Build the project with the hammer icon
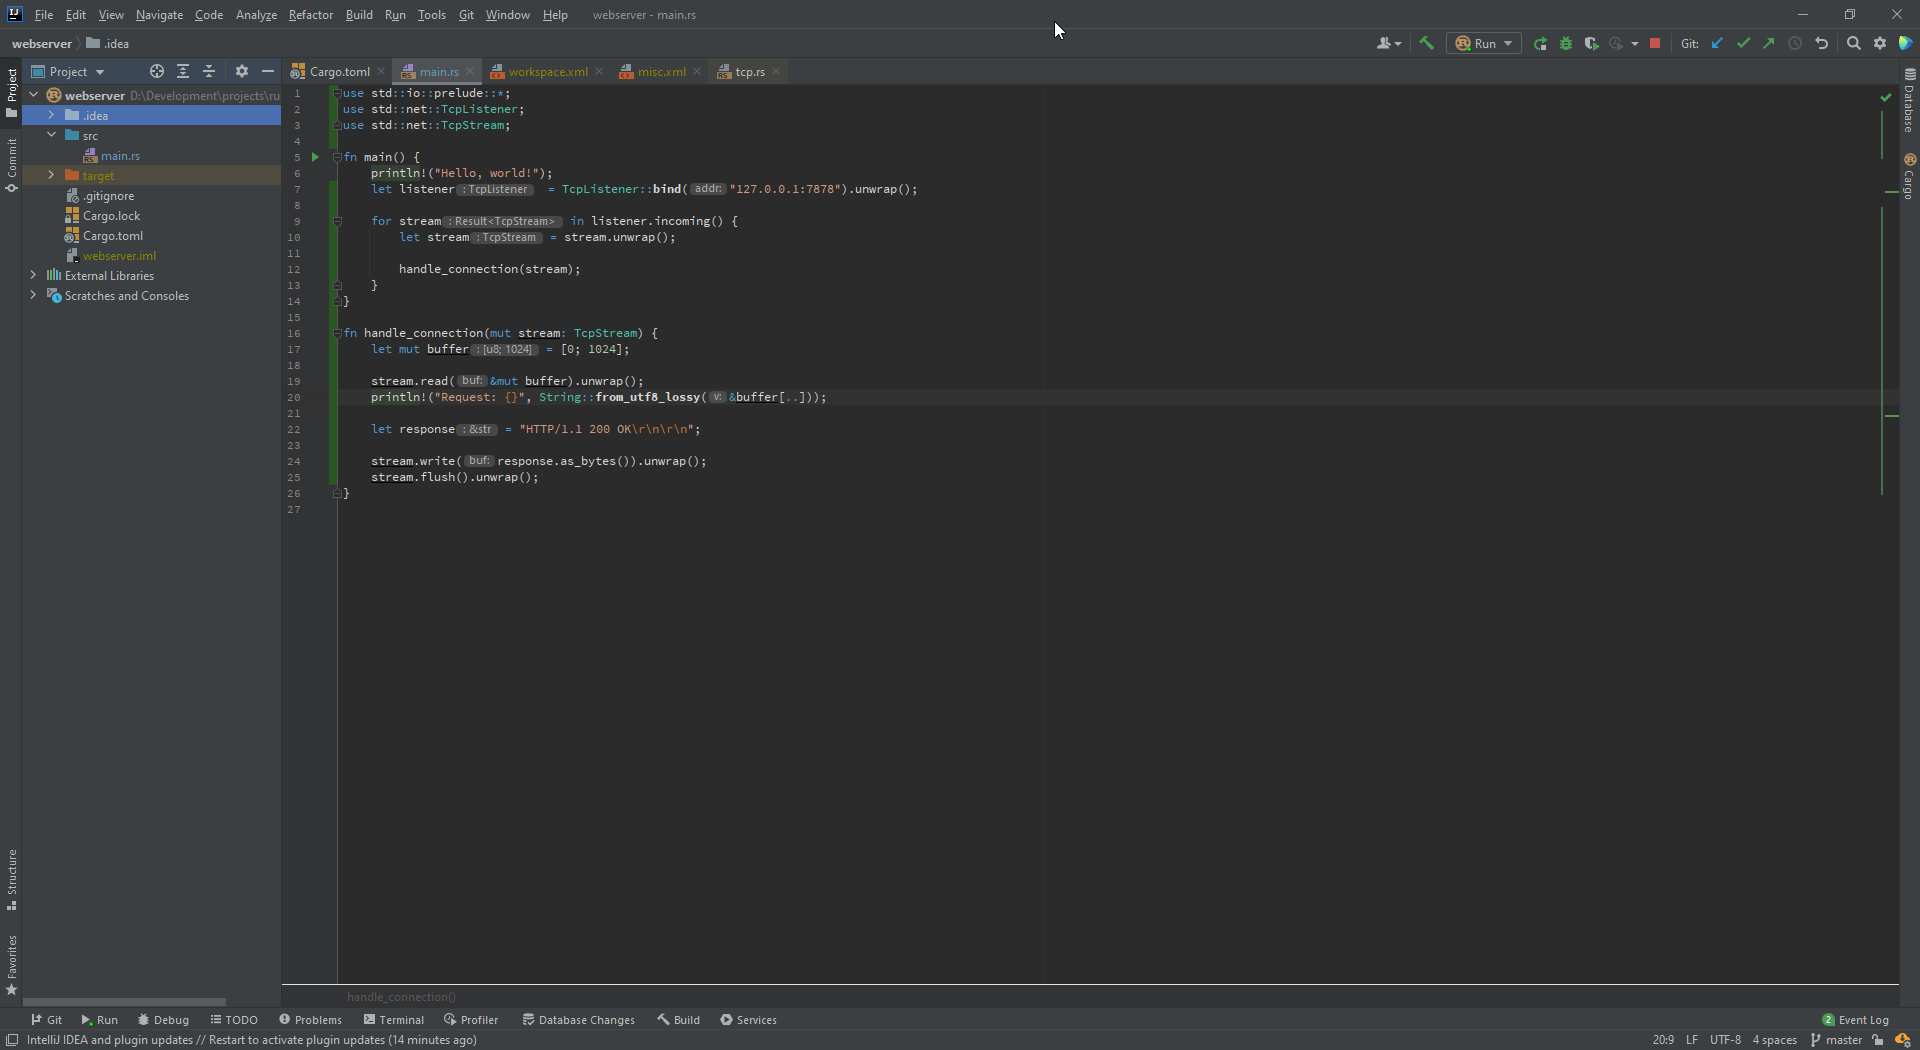 1426,43
